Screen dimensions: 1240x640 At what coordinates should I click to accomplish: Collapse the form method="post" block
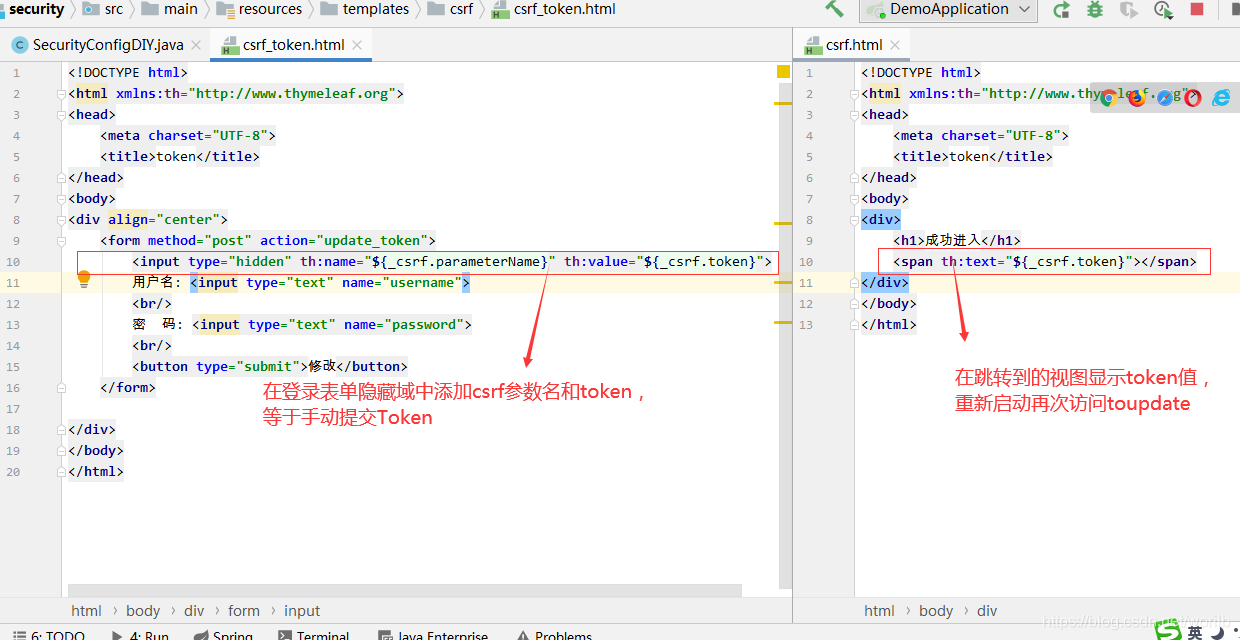coord(62,241)
